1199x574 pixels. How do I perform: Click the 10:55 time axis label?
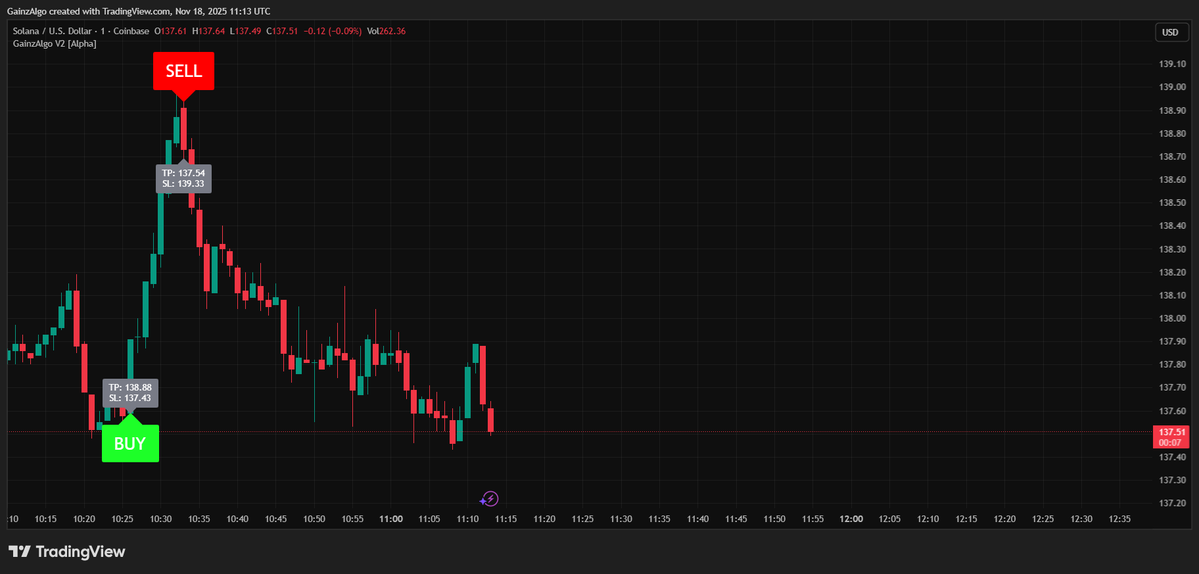point(353,519)
